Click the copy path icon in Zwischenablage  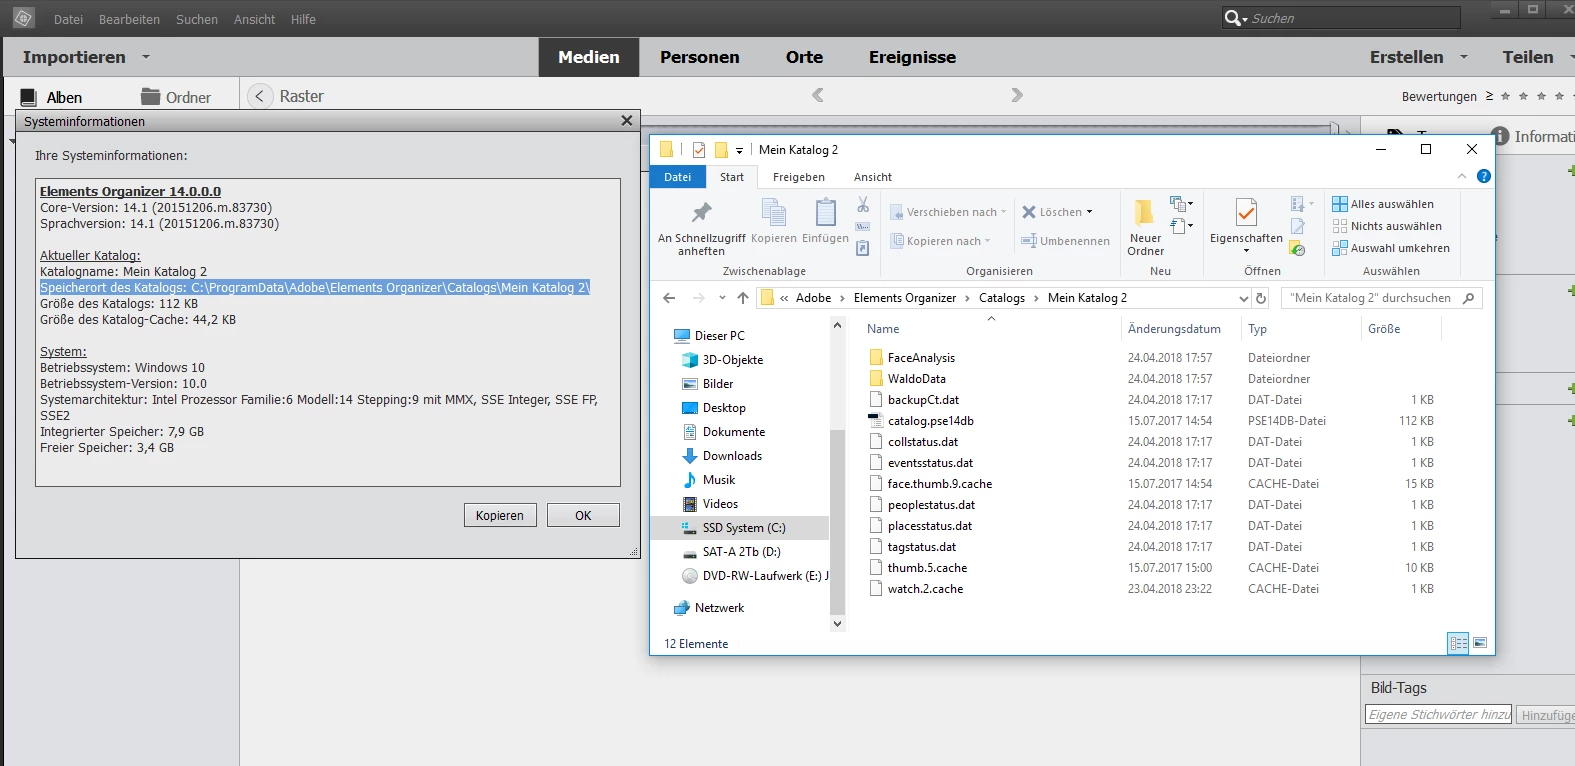[863, 227]
